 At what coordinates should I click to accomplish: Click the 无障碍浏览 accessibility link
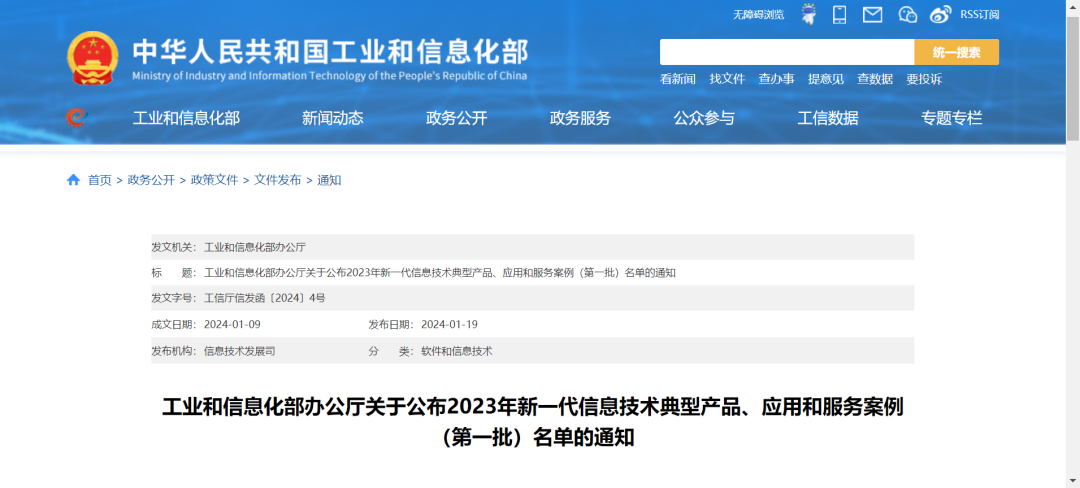coord(758,15)
